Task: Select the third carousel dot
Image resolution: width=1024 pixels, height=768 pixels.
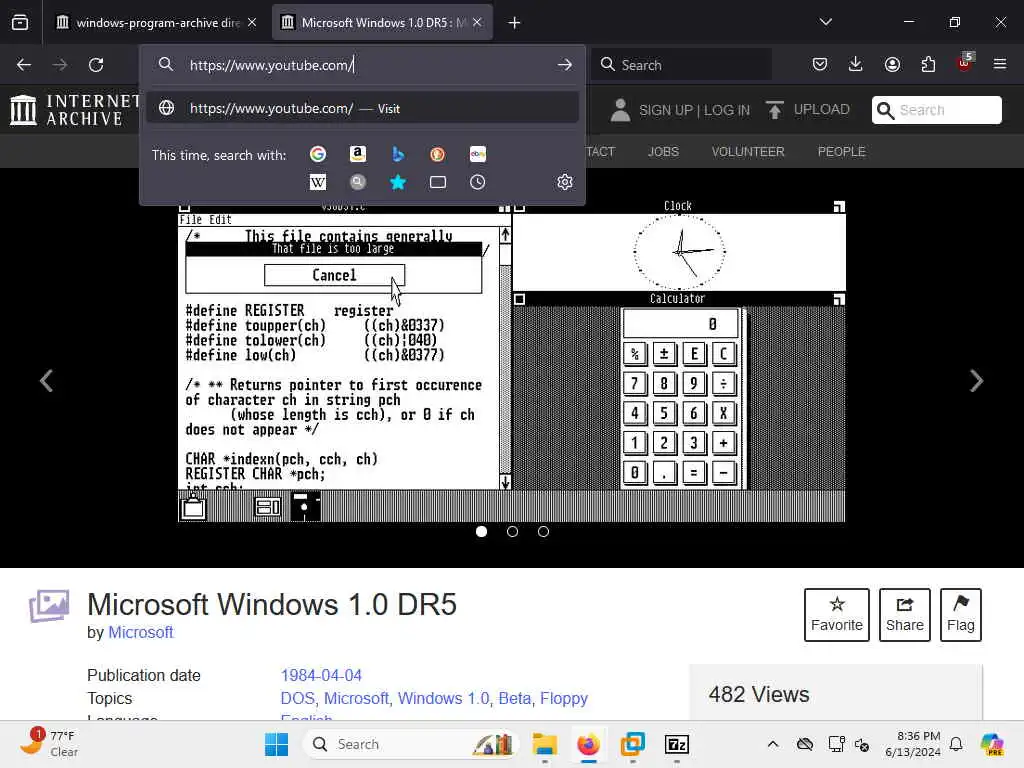Action: [543, 532]
